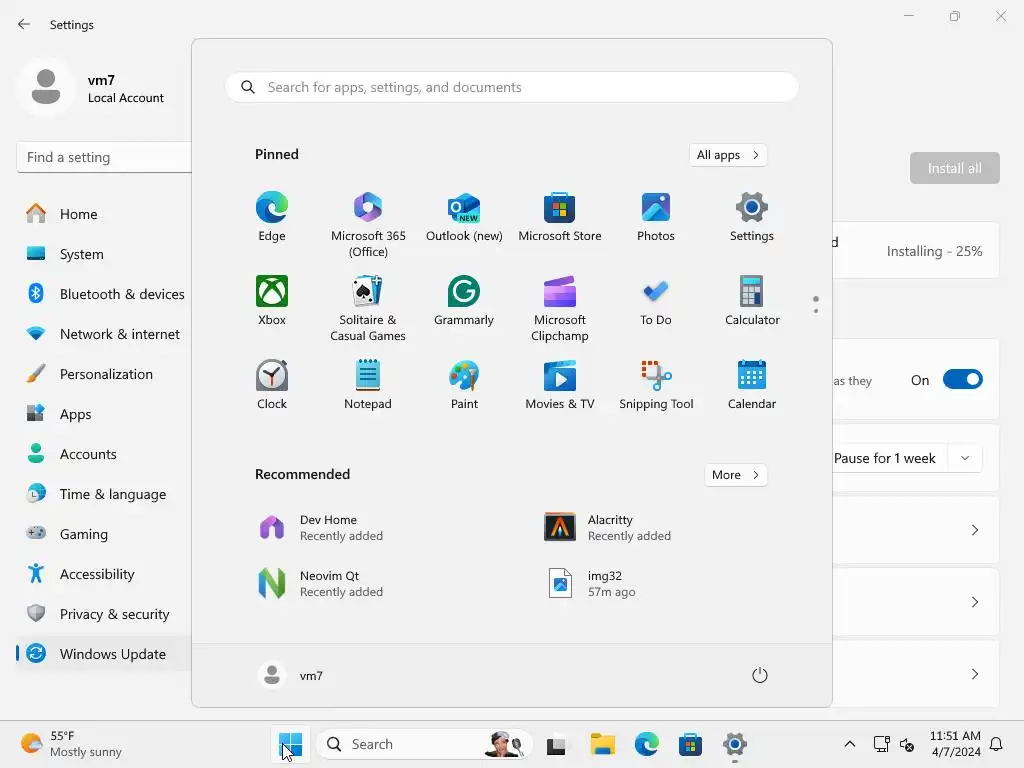This screenshot has height=768, width=1024.
Task: Open Bluetooth & devices settings
Action: 104,294
